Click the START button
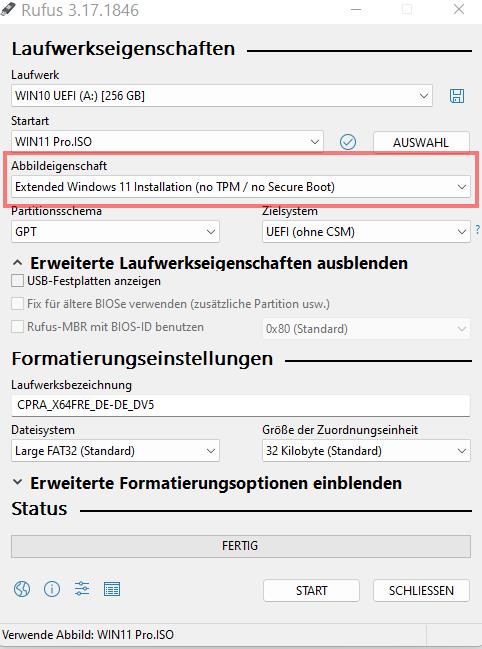Screen dimensions: 482x649 [311, 591]
